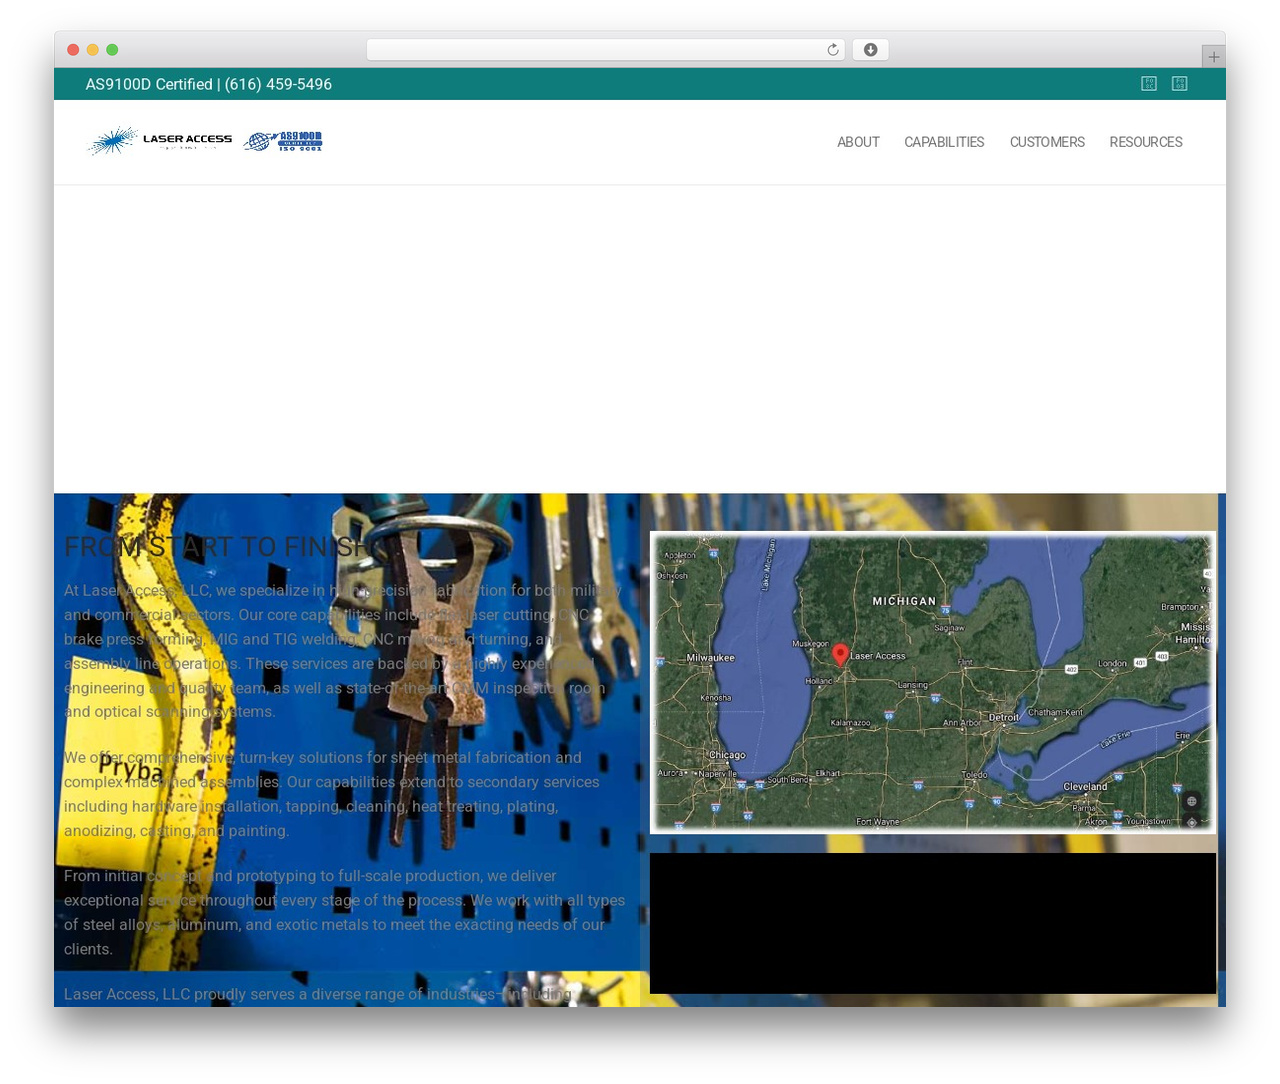Viewport: 1280px width, 1084px height.
Task: Click the map globe layer icon
Action: [x=1191, y=801]
